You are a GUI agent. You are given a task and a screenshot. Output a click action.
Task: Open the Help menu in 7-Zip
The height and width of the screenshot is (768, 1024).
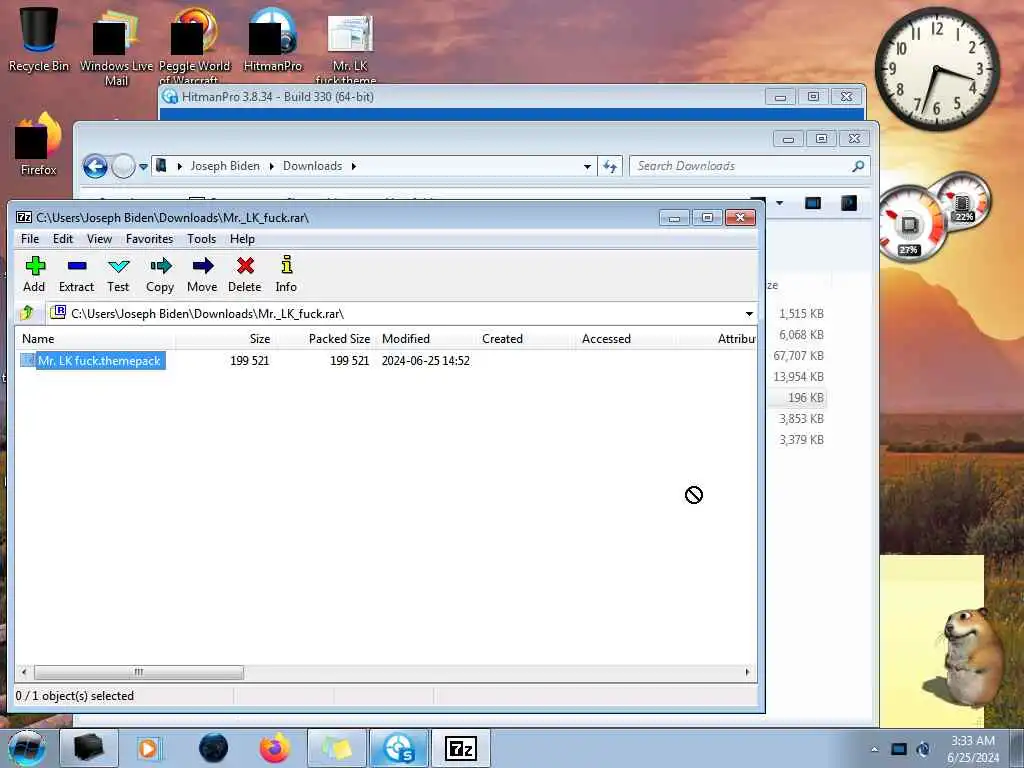coord(242,239)
